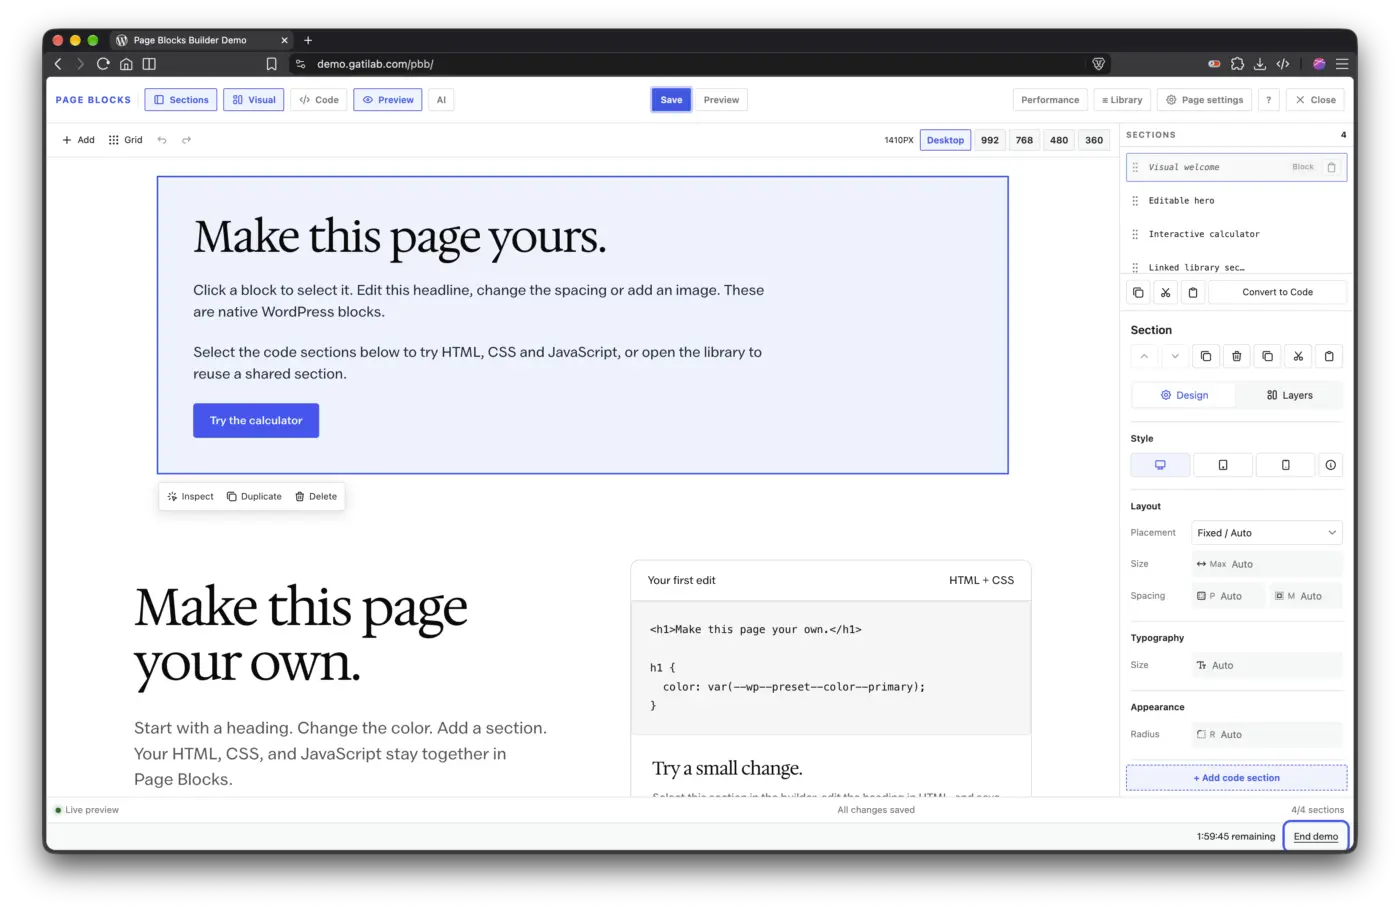Click Duplicate in the block popup toolbar
This screenshot has height=910, width=1400.
tap(254, 497)
